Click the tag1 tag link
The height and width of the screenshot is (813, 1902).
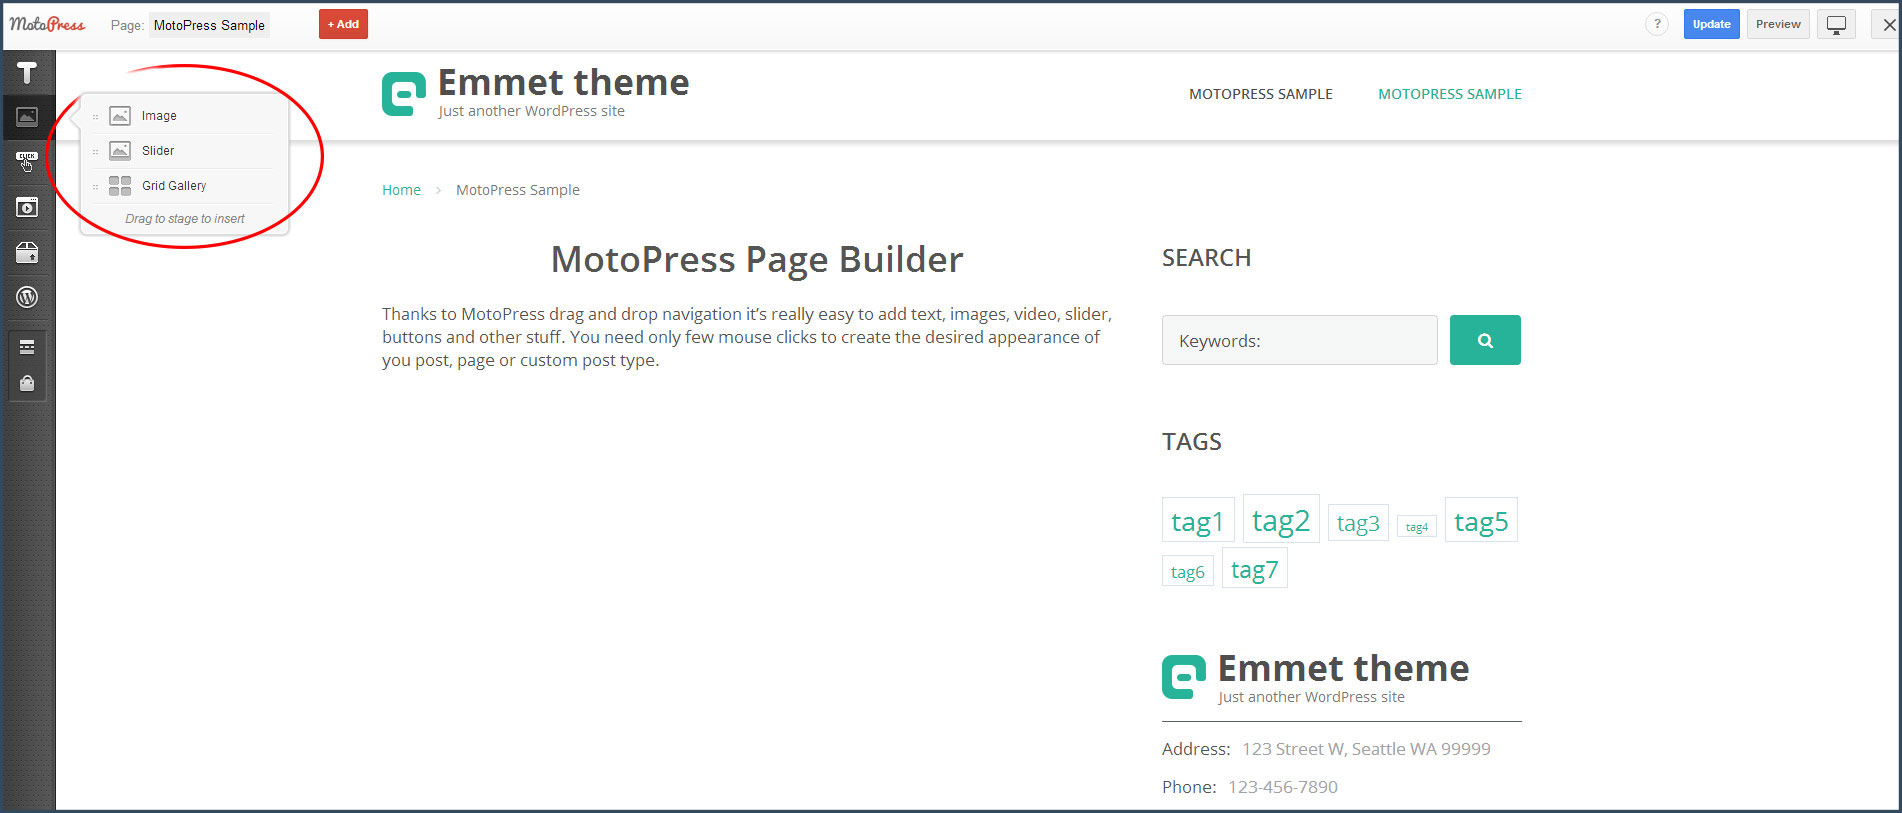[x=1198, y=521]
